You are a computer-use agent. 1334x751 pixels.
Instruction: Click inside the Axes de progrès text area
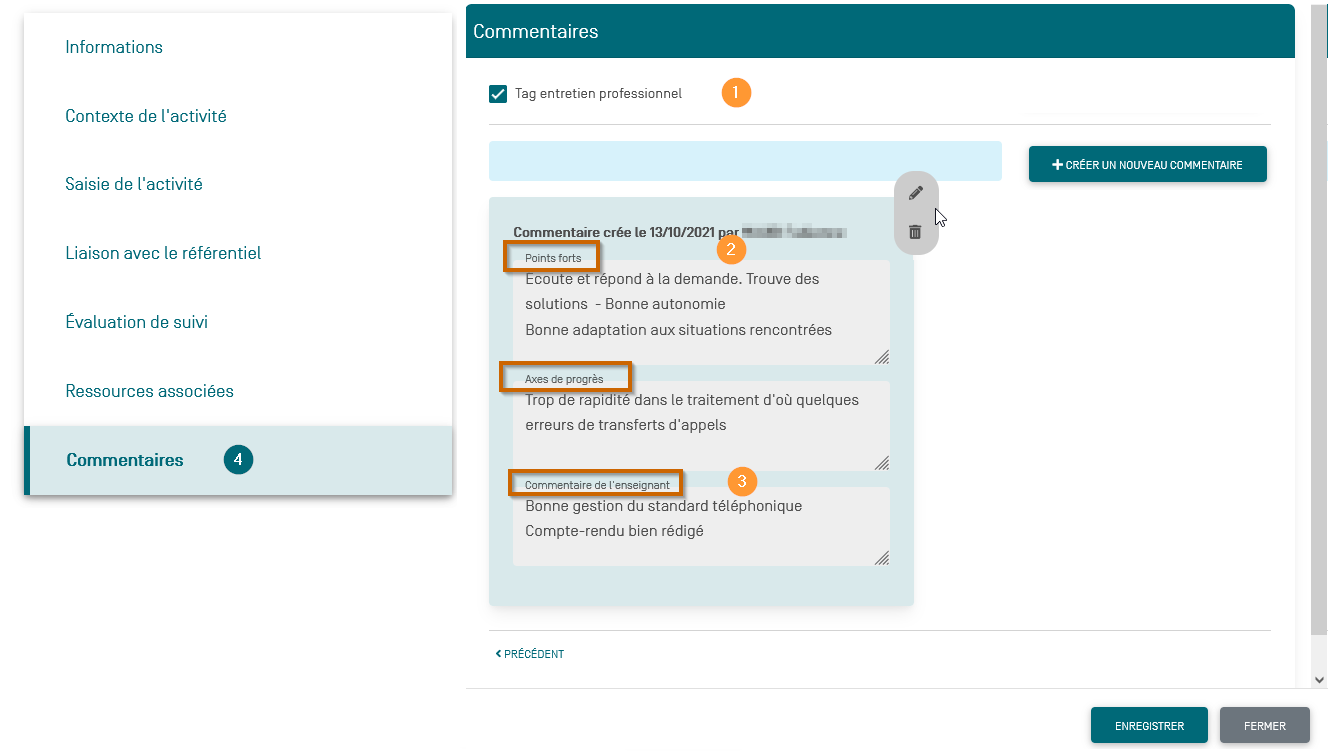tap(700, 425)
